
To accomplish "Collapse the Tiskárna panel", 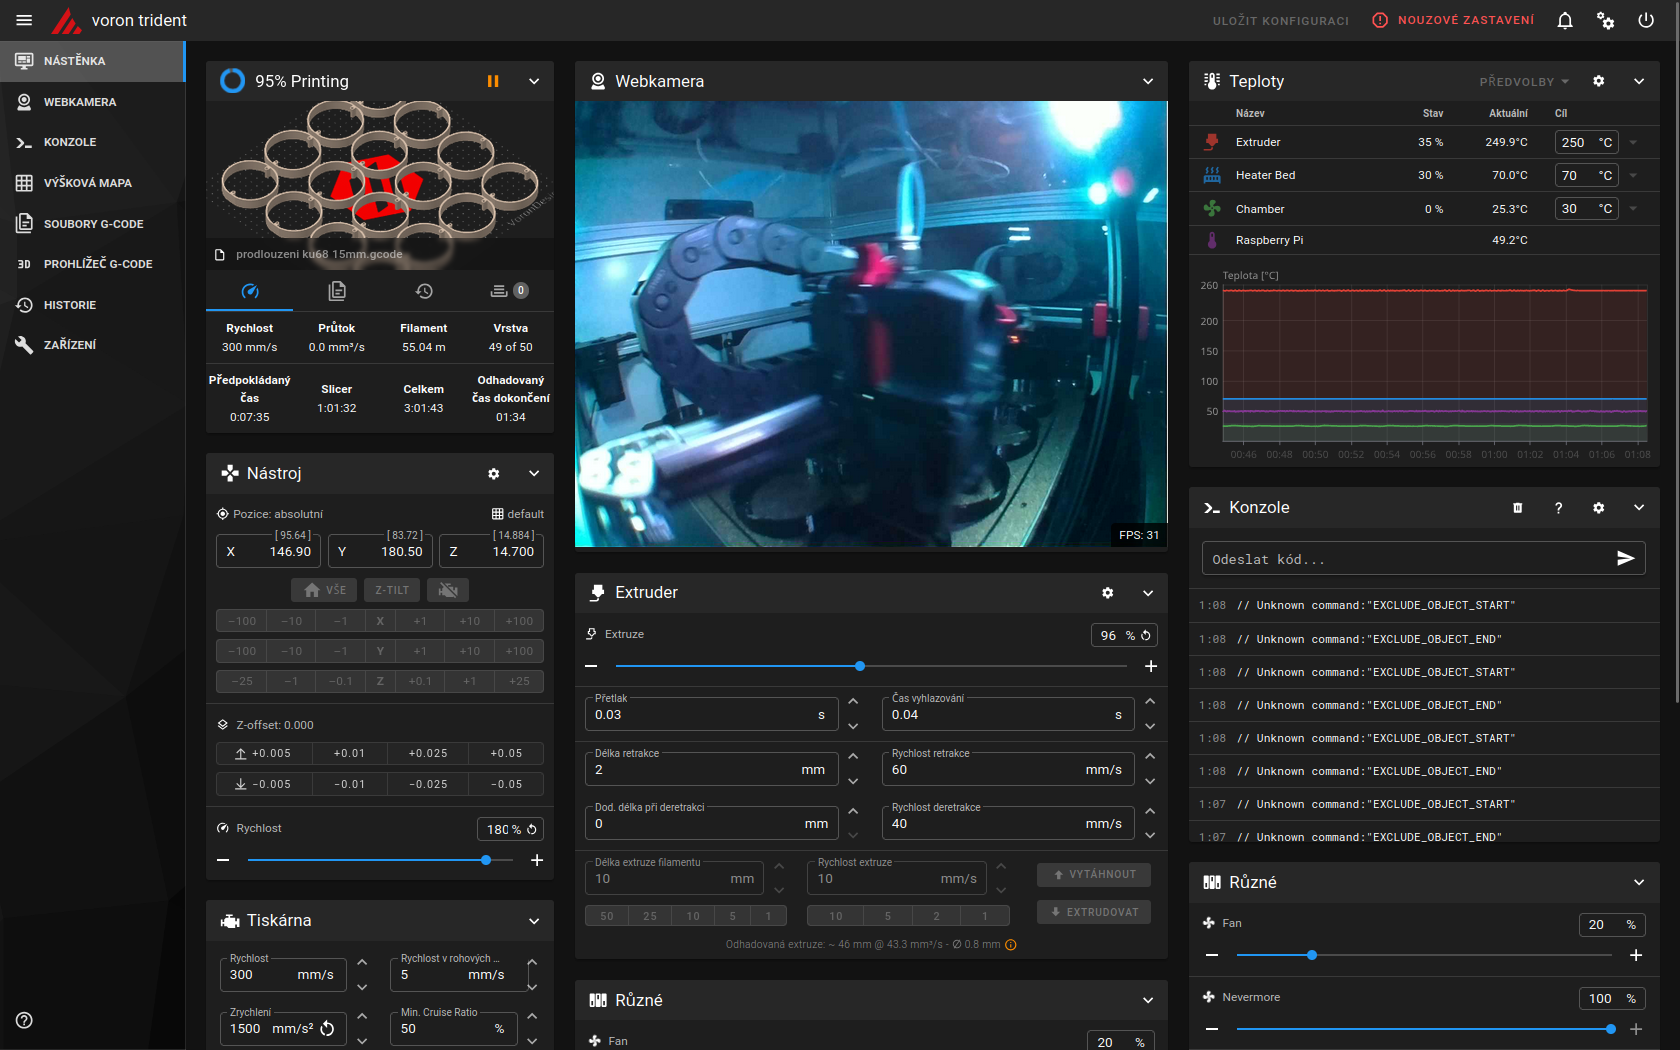I will point(534,921).
